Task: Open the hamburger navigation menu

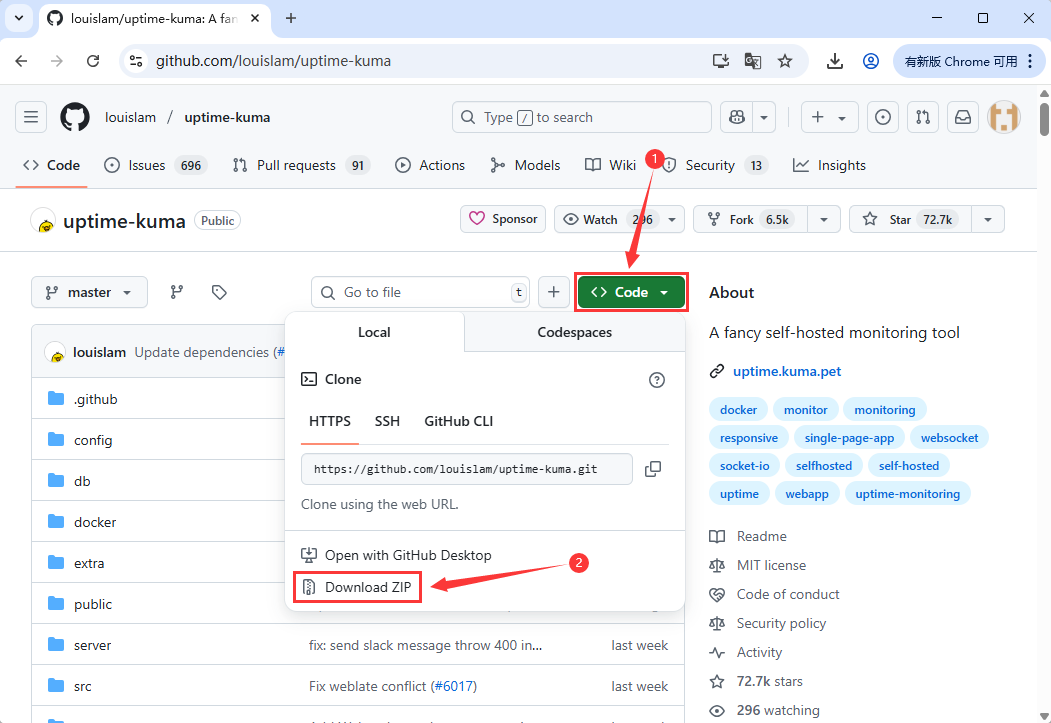Action: pos(31,117)
